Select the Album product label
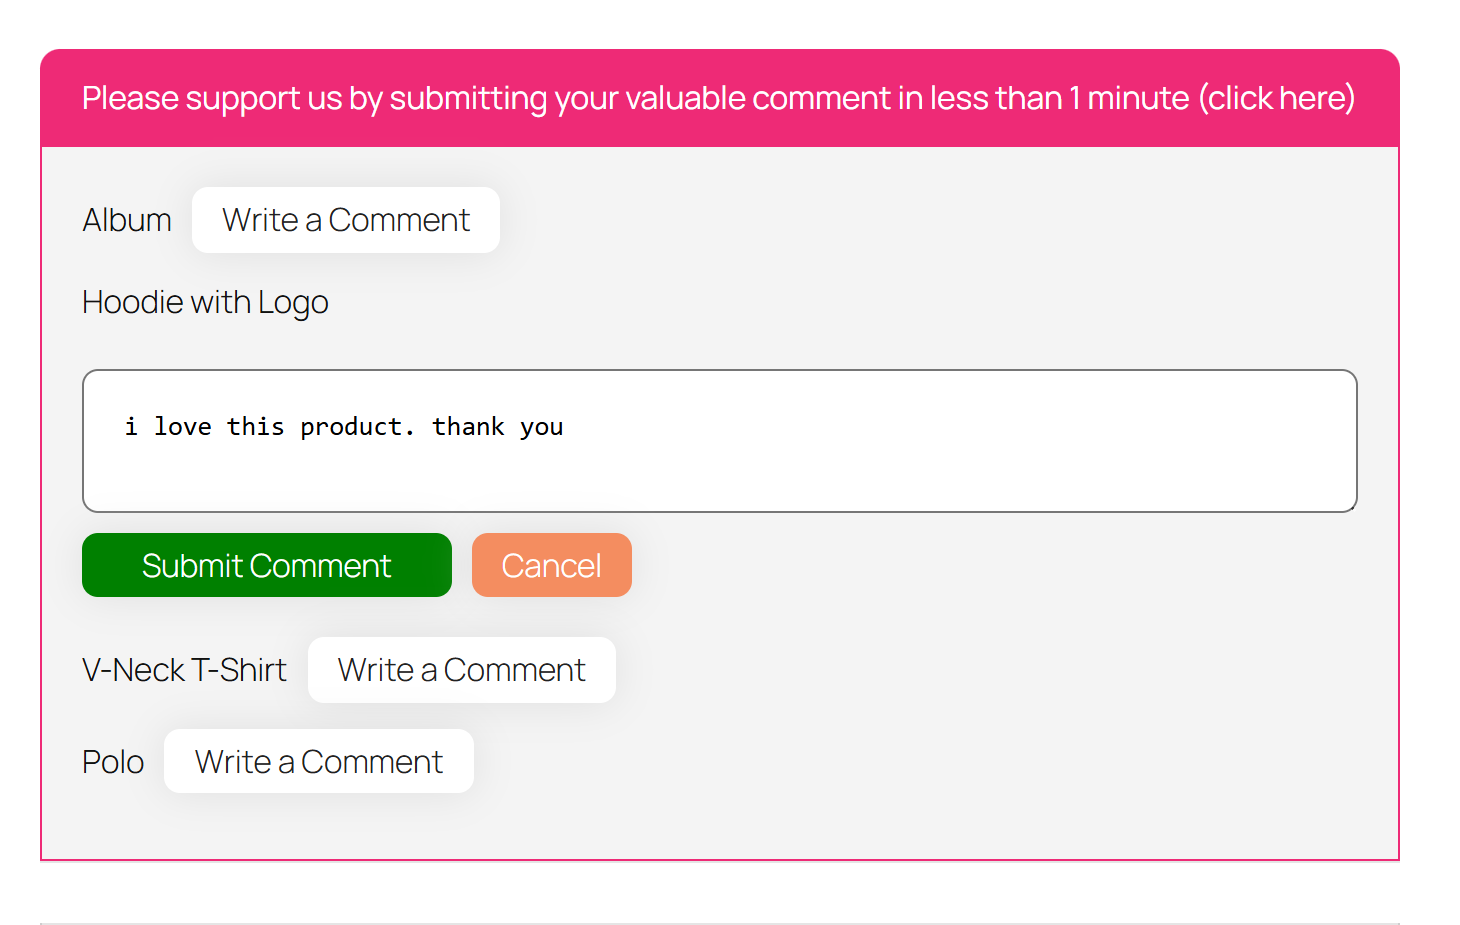Image resolution: width=1460 pixels, height=925 pixels. pyautogui.click(x=127, y=220)
